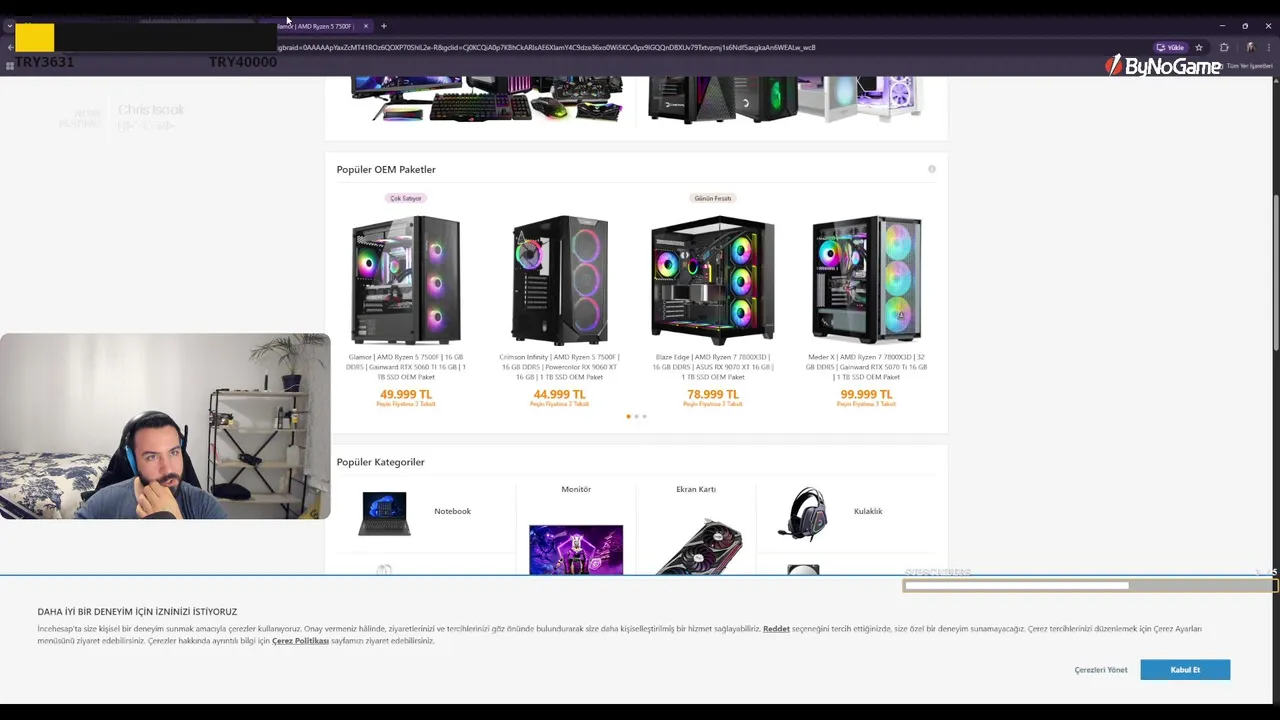This screenshot has width=1280, height=720.
Task: Open the browser three-dot menu
Action: tap(1269, 47)
